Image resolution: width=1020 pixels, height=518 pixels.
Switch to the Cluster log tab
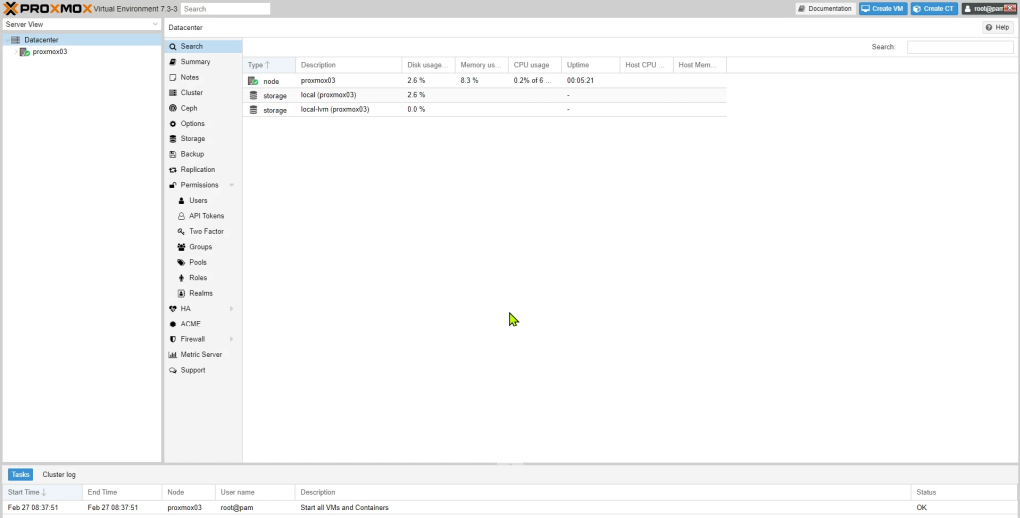click(x=59, y=474)
